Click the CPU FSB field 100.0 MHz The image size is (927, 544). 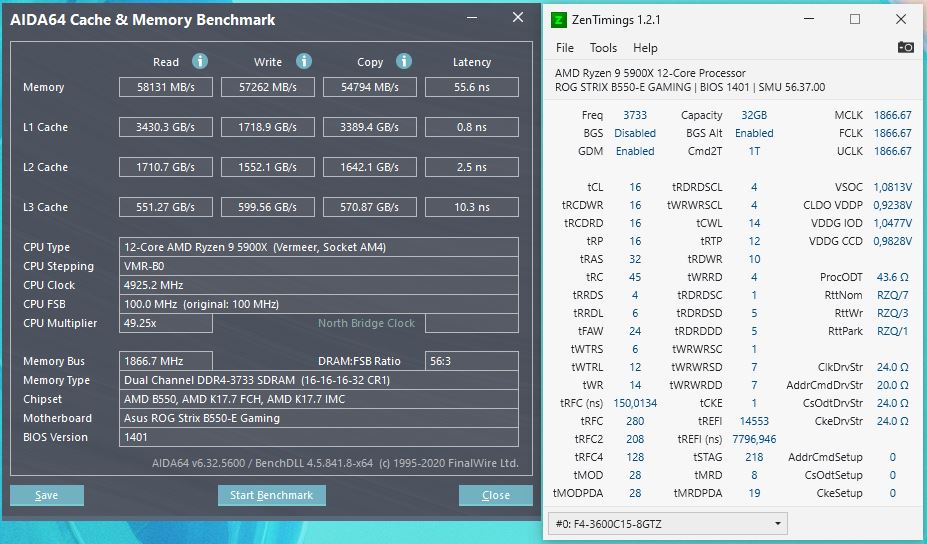[319, 304]
